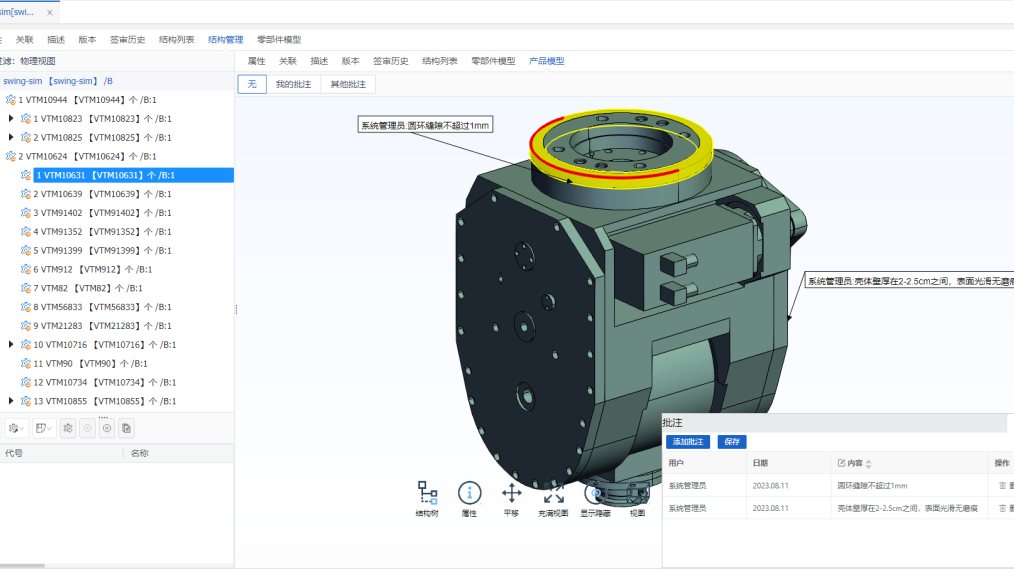Click the 充满视图 fit view icon
This screenshot has width=1014, height=569.
553,494
